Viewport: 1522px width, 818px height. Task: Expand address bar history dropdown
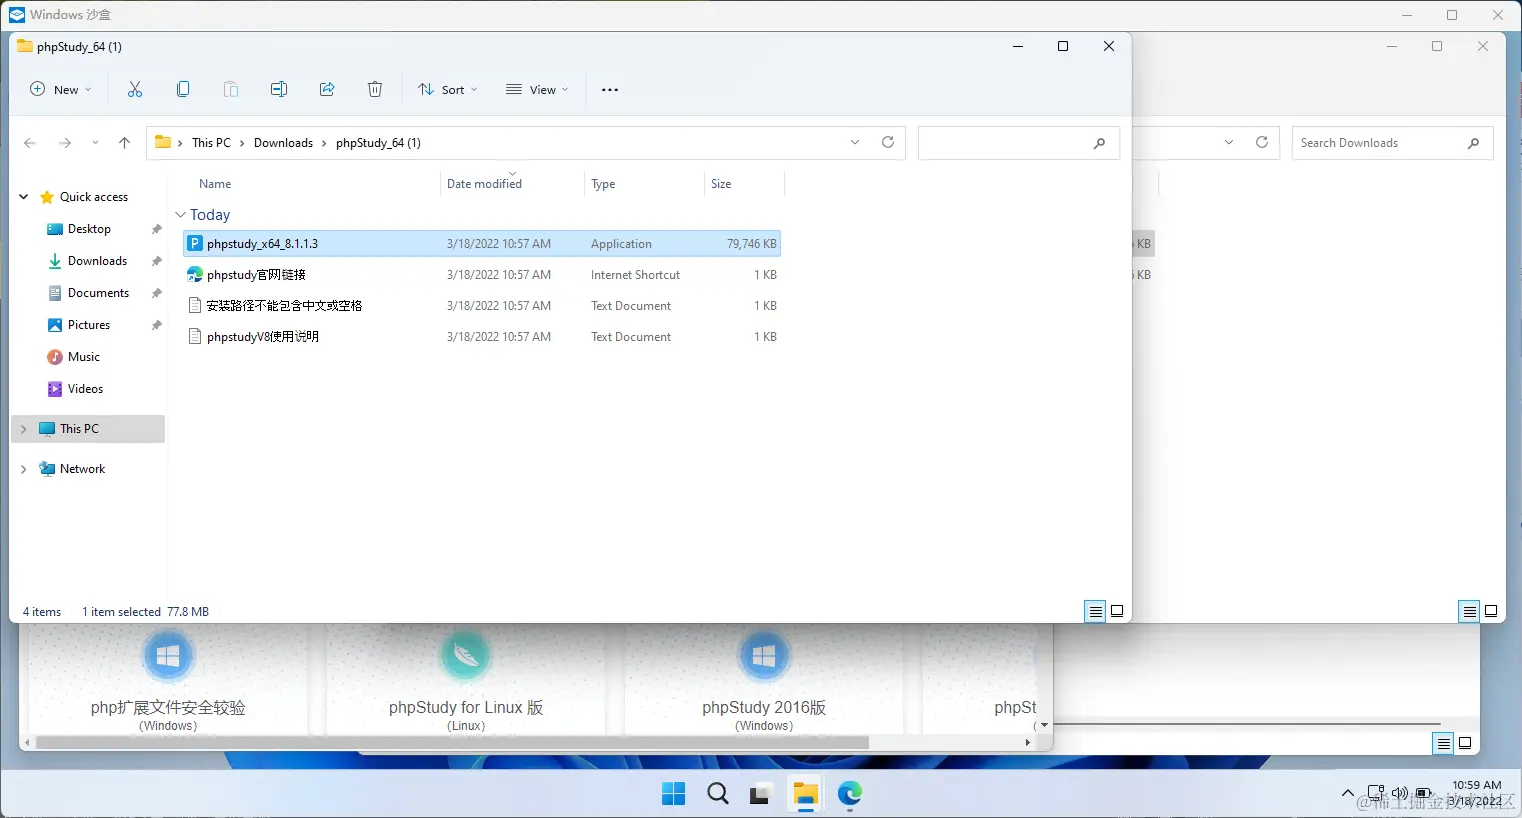(855, 142)
